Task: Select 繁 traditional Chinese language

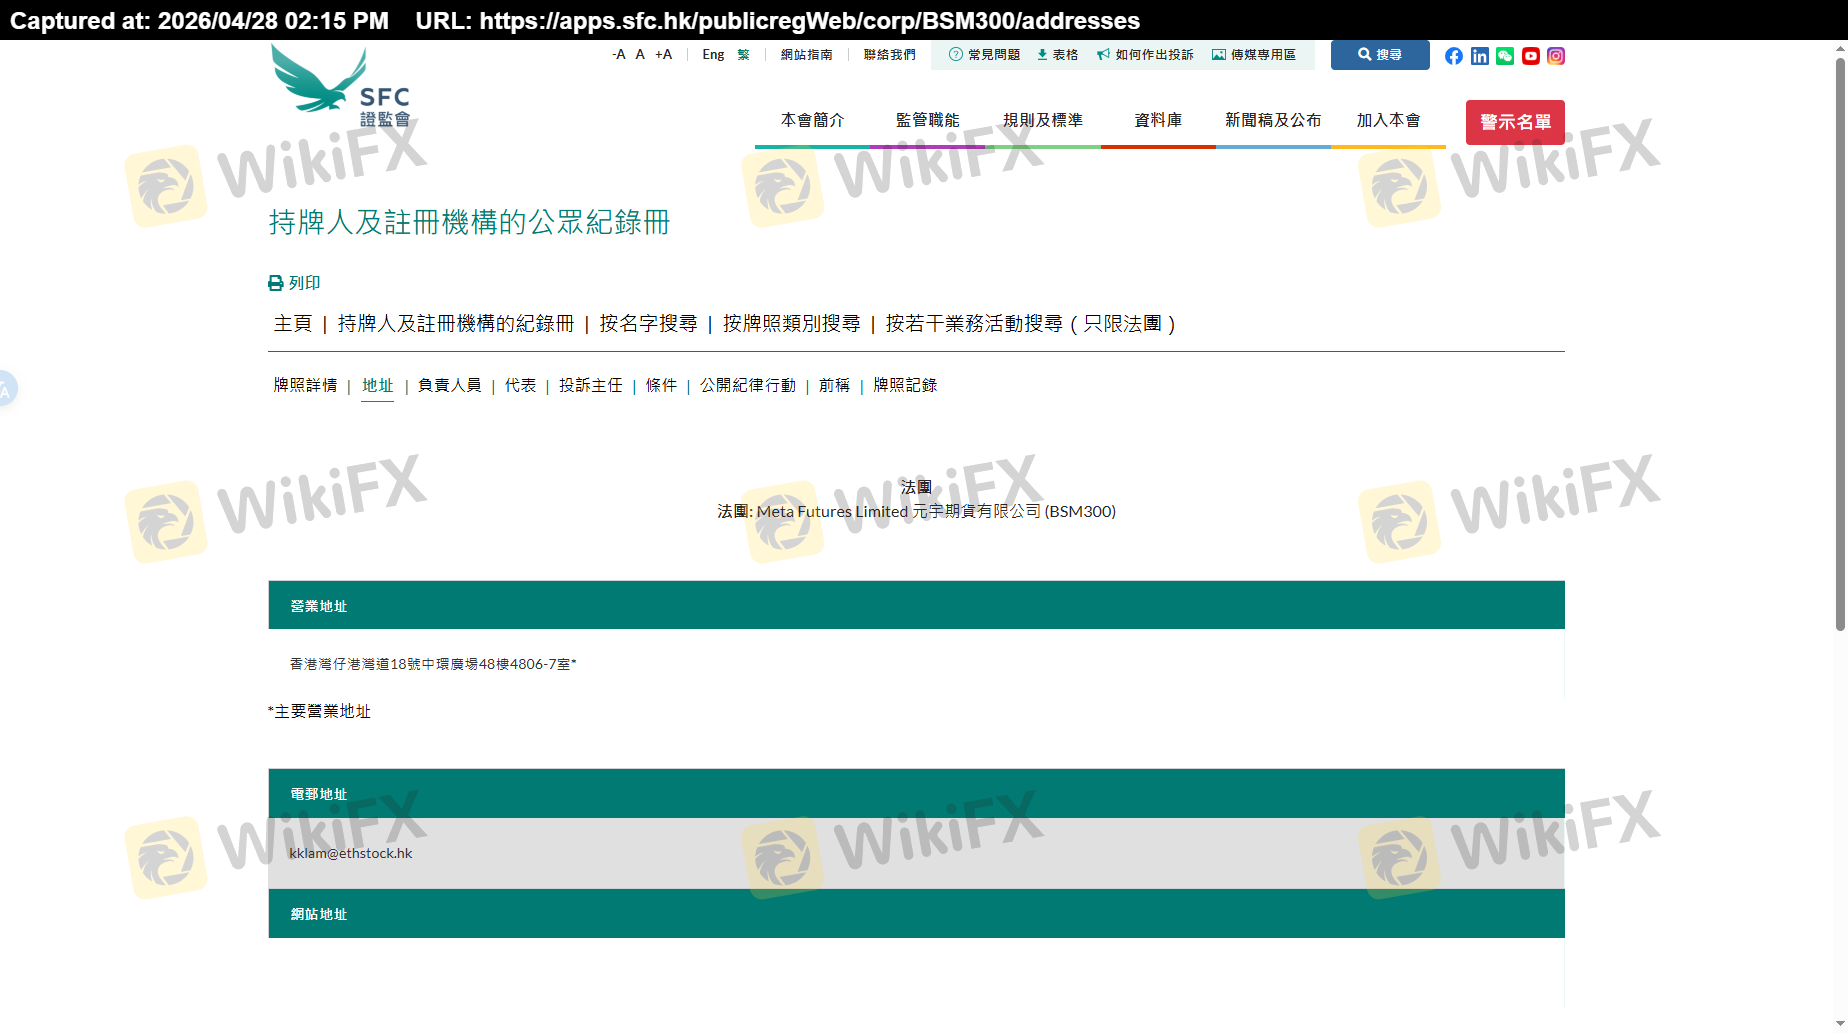Action: click(x=743, y=55)
